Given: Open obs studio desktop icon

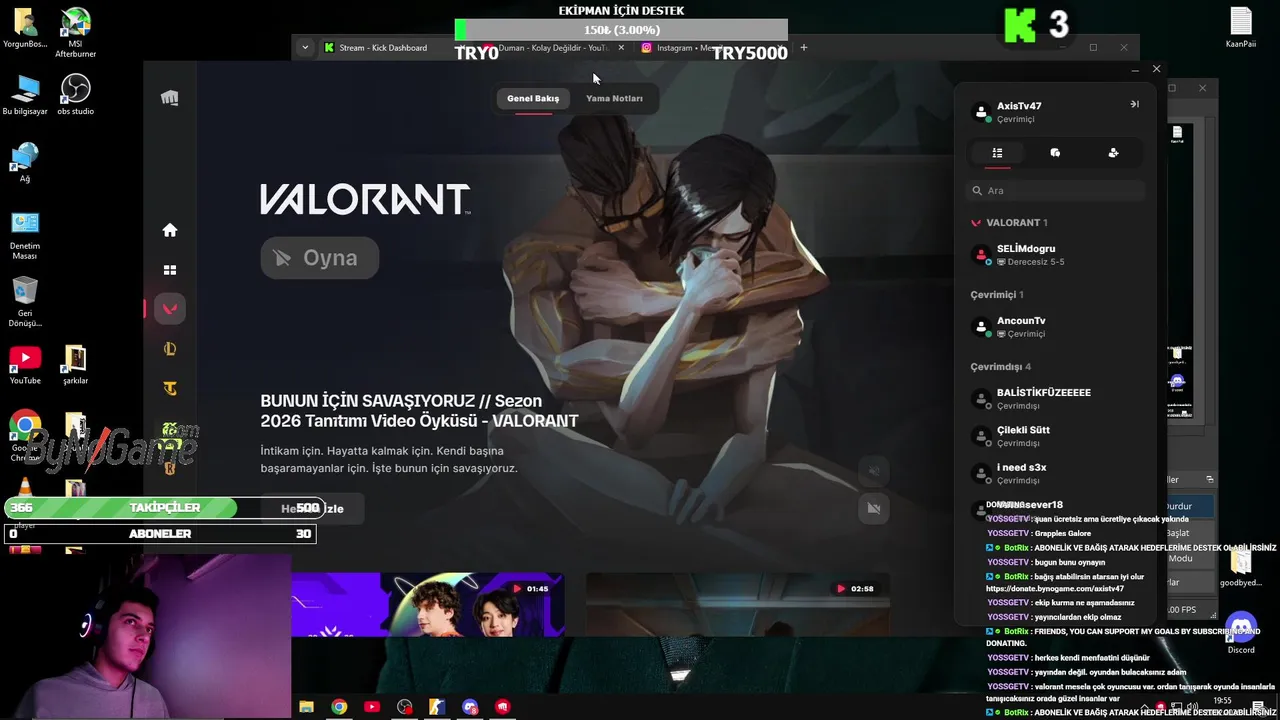Looking at the screenshot, I should pyautogui.click(x=75, y=94).
